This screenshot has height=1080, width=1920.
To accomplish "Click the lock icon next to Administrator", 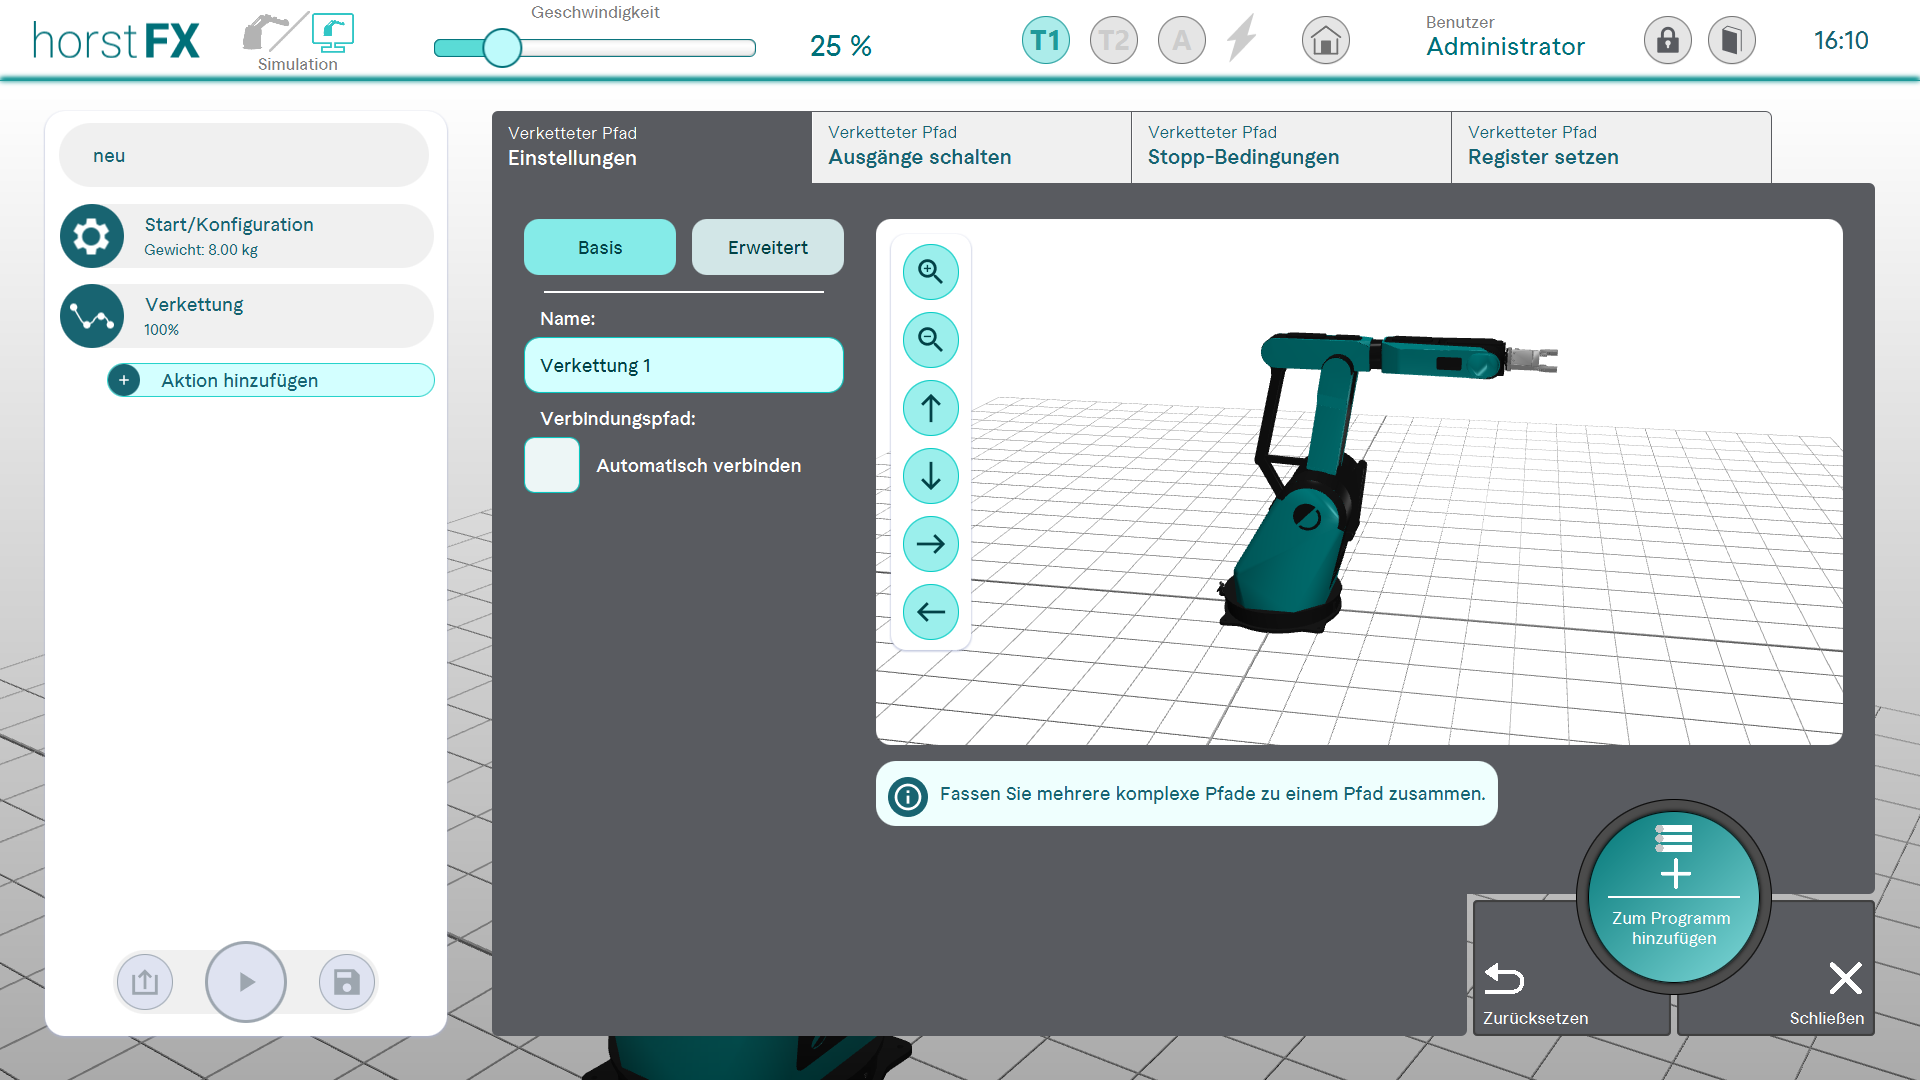I will 1667,41.
